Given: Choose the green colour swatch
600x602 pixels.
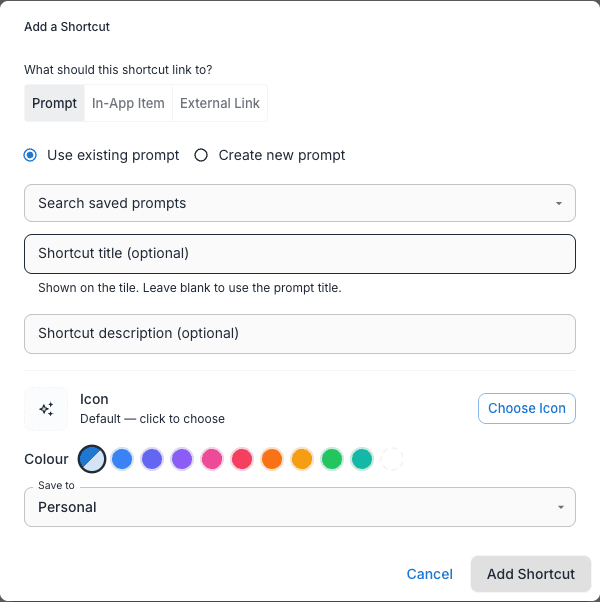Looking at the screenshot, I should (x=332, y=459).
